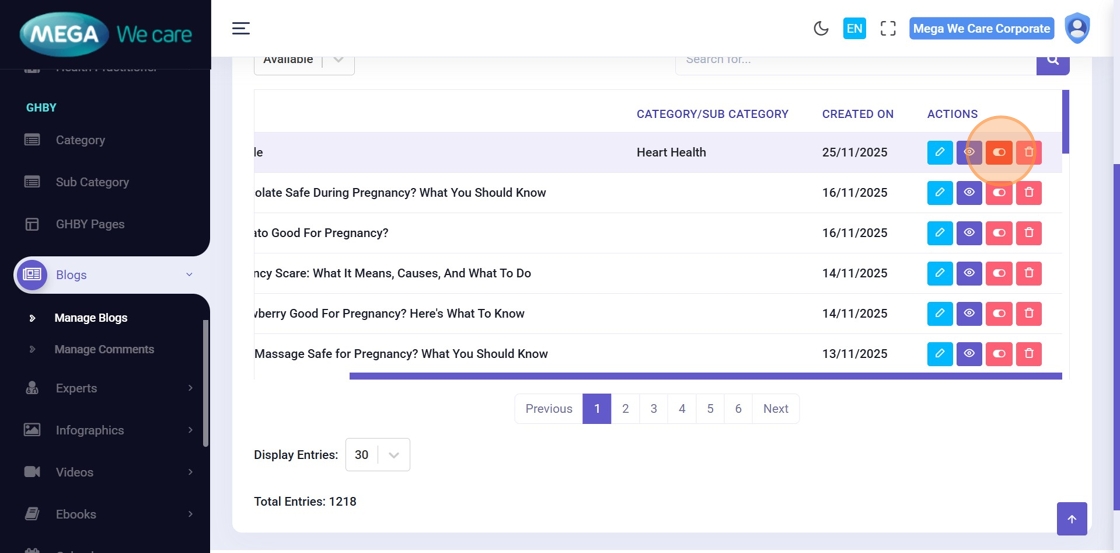Switch to dark mode moon icon
This screenshot has height=553, width=1120.
[x=821, y=29]
